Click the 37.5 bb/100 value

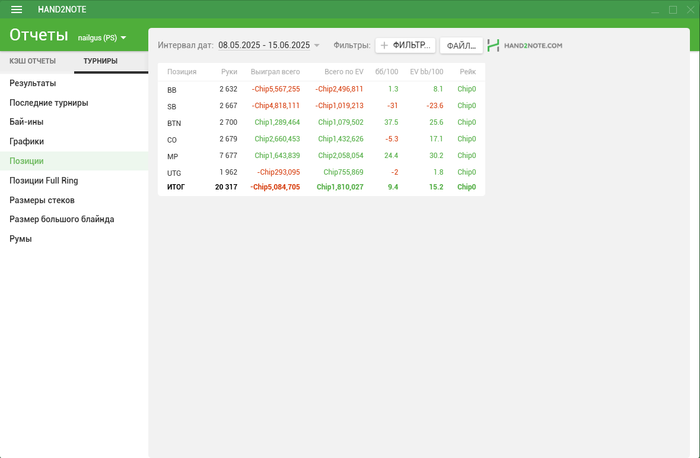pyautogui.click(x=391, y=122)
